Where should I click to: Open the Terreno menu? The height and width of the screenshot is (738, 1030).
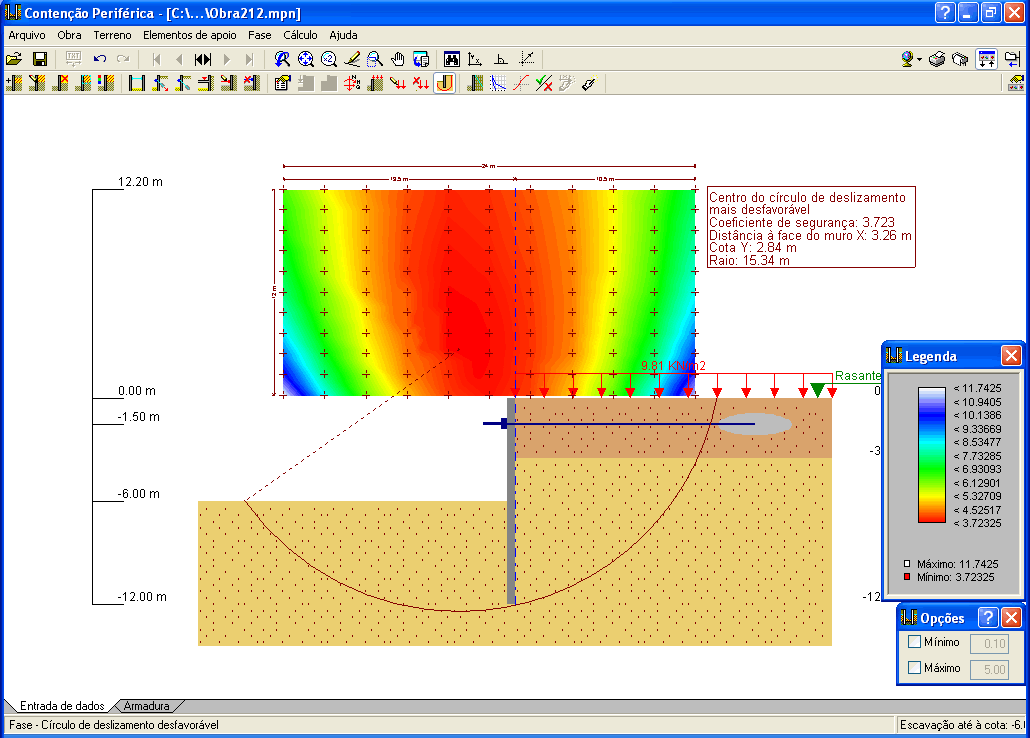coord(112,35)
